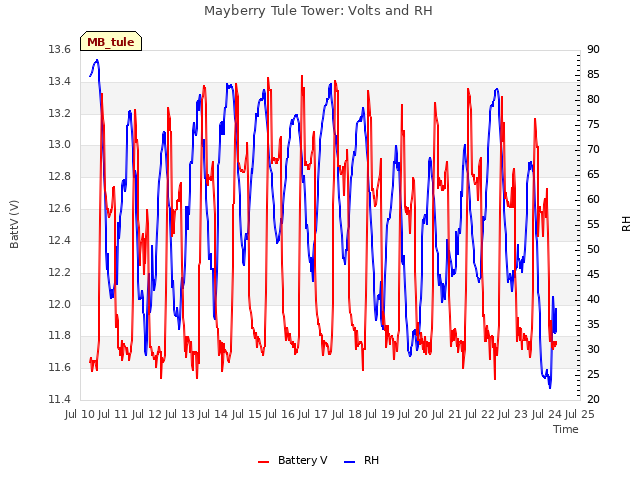The image size is (640, 480).
Task: Click the 35 tick on RH axis
Action: click(593, 324)
